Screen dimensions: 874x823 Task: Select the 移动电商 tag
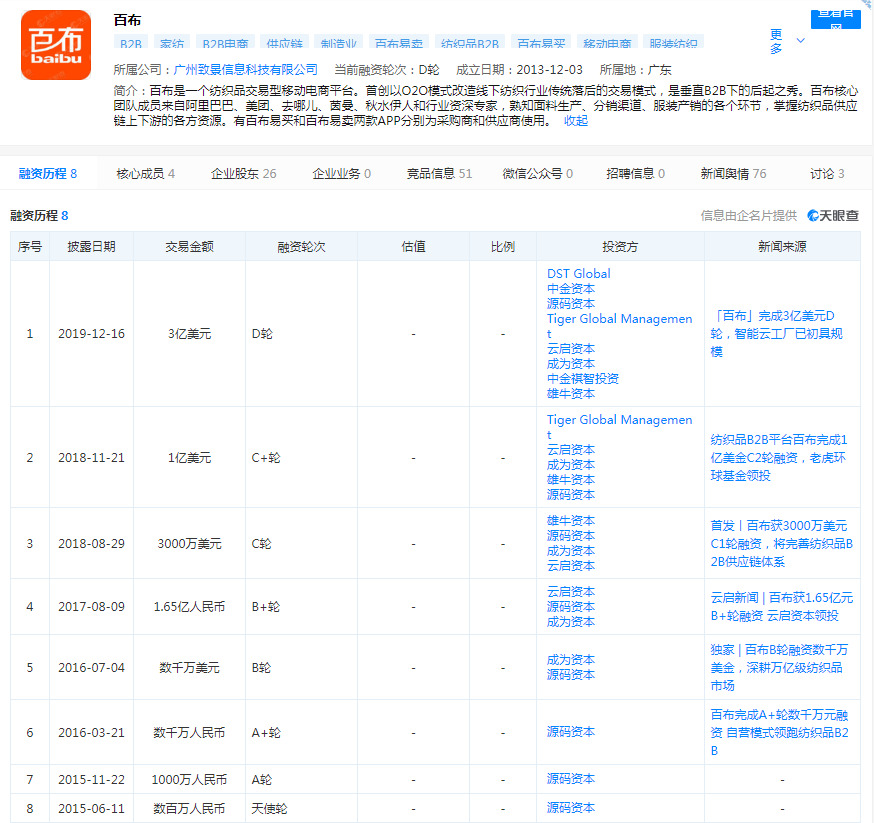point(607,42)
